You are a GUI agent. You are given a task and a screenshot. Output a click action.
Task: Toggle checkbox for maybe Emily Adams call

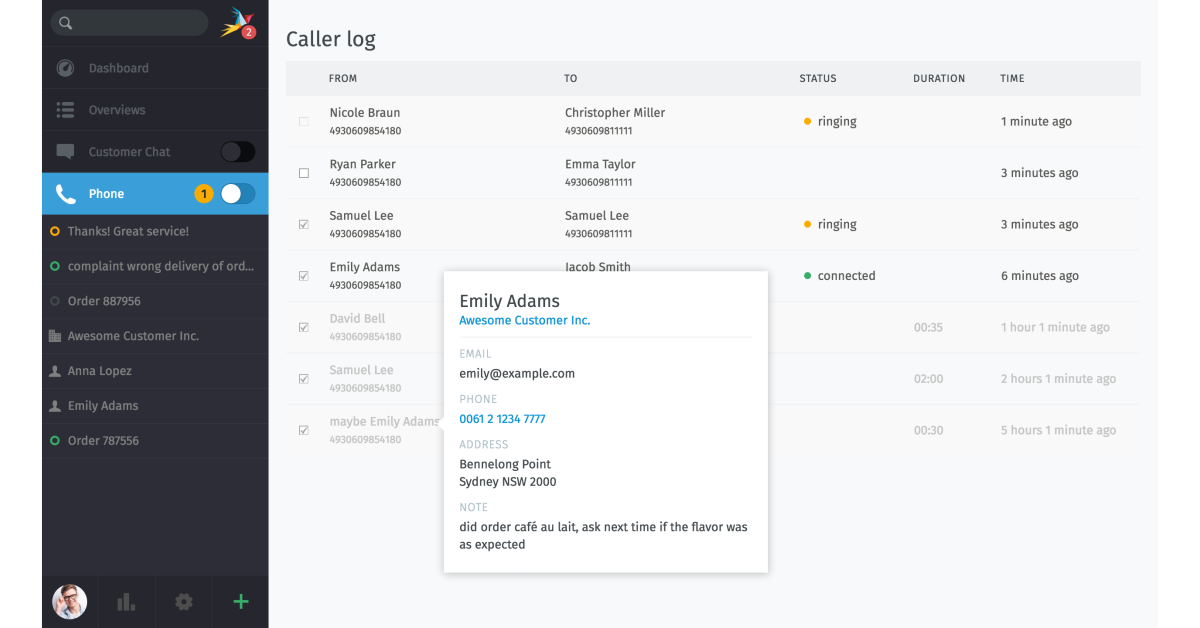[x=304, y=430]
